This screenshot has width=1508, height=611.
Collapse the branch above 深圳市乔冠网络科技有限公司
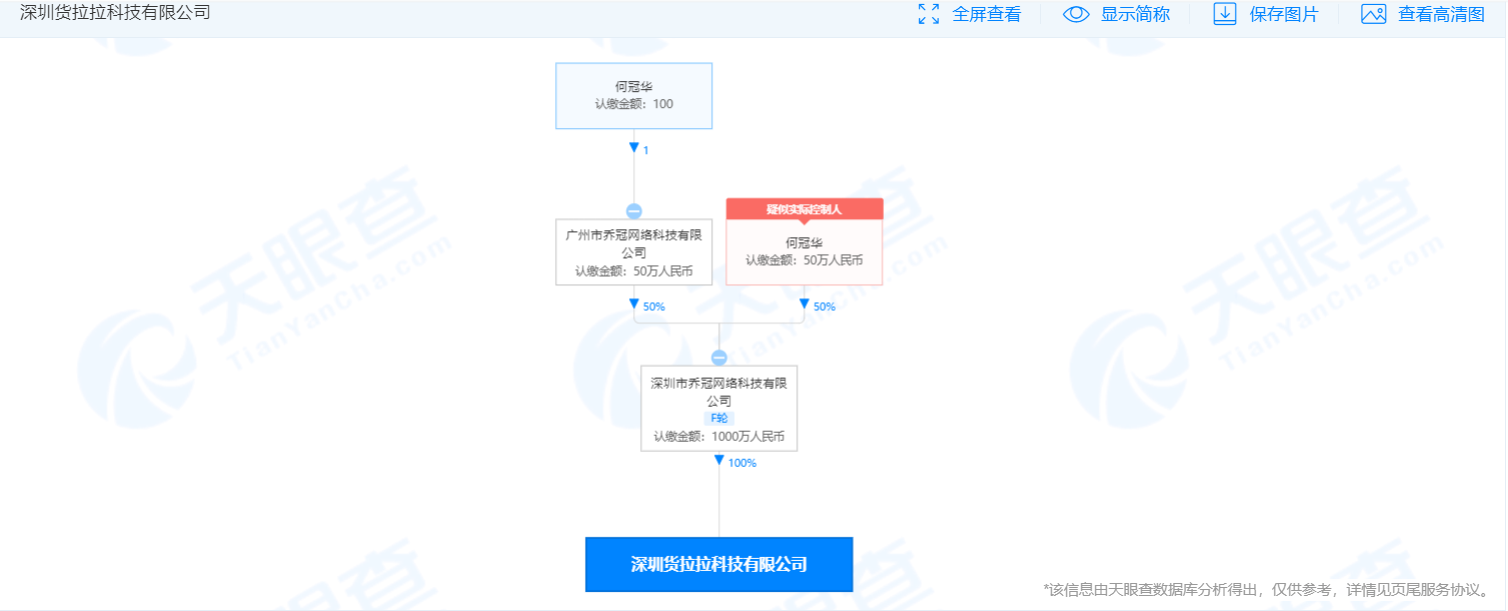[x=719, y=355]
